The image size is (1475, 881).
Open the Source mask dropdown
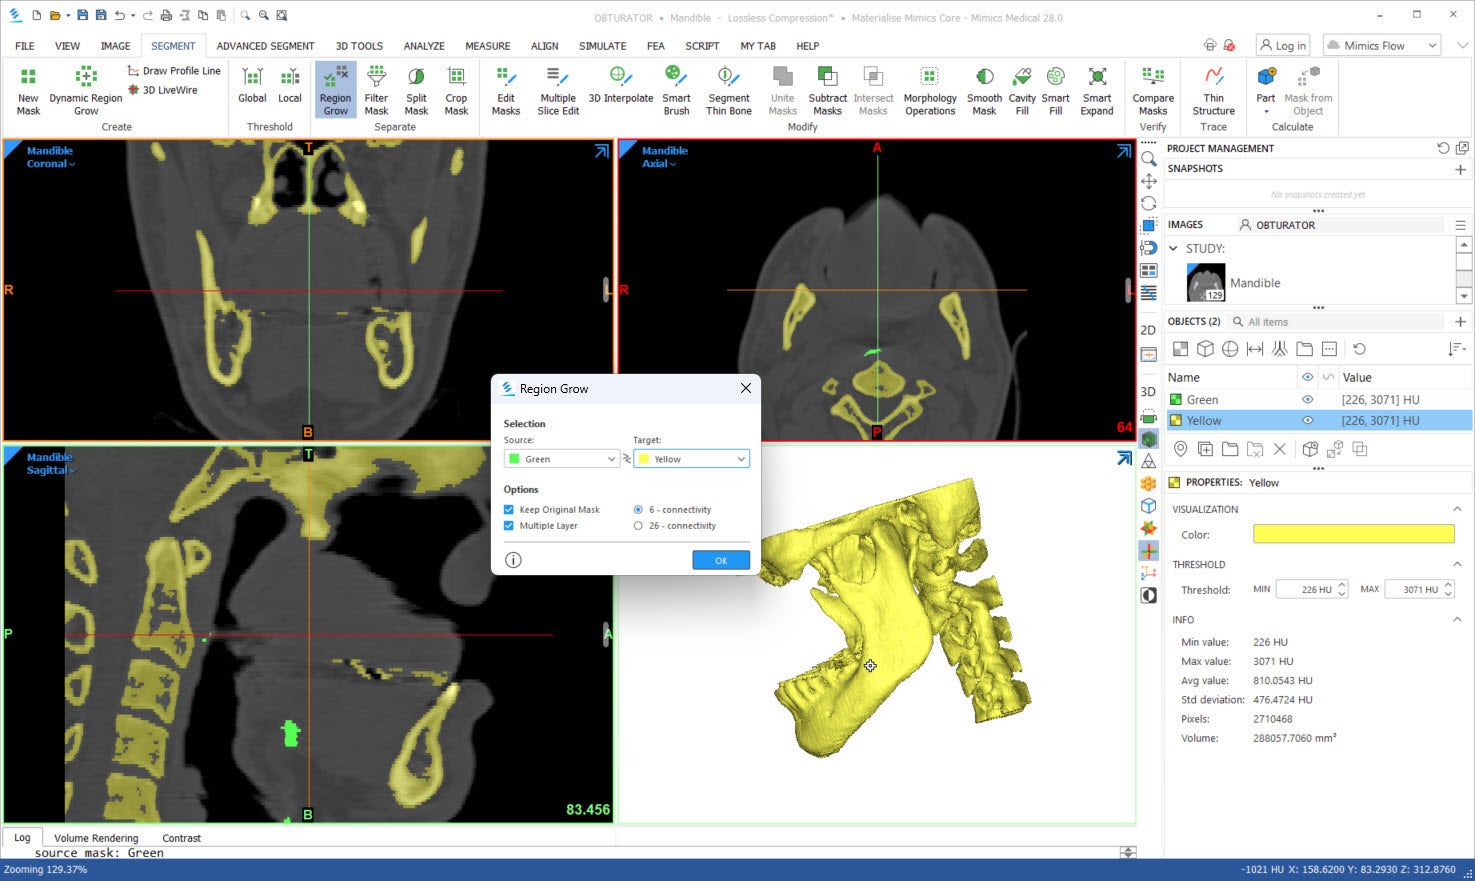click(x=561, y=459)
